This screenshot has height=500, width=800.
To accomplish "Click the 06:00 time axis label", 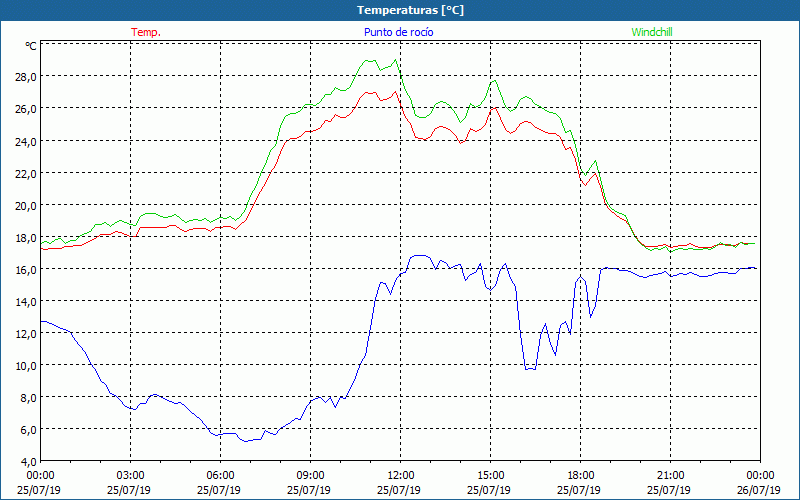I will tap(220, 476).
